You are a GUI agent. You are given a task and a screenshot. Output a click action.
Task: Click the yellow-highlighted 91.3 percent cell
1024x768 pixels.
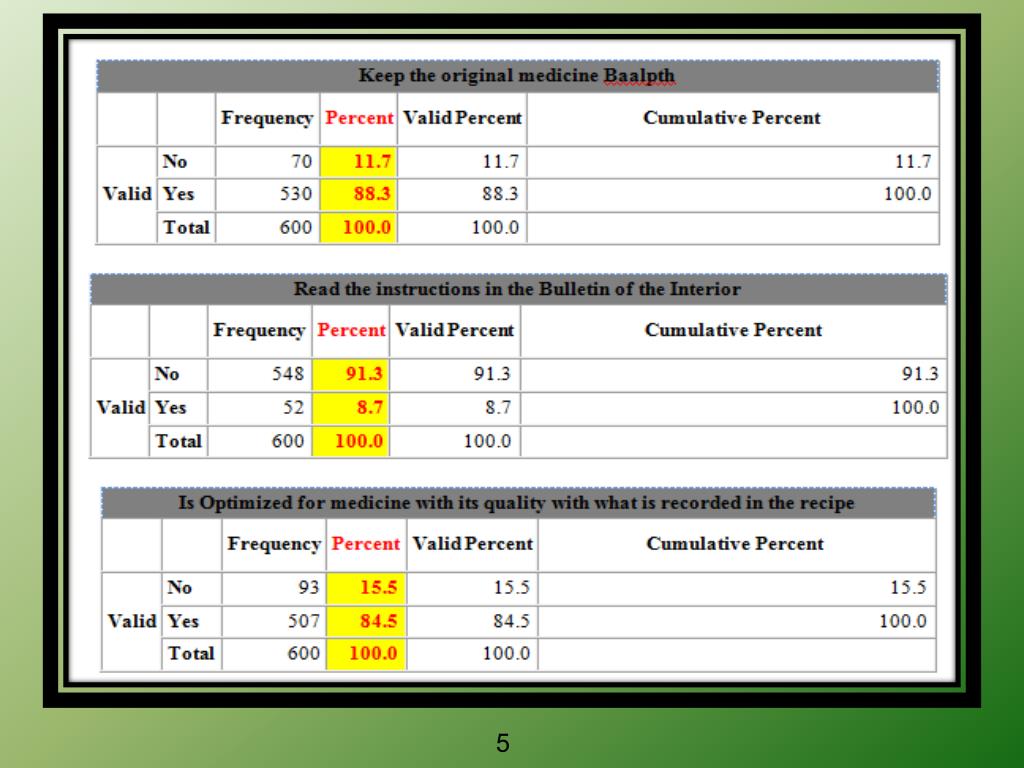click(x=351, y=375)
